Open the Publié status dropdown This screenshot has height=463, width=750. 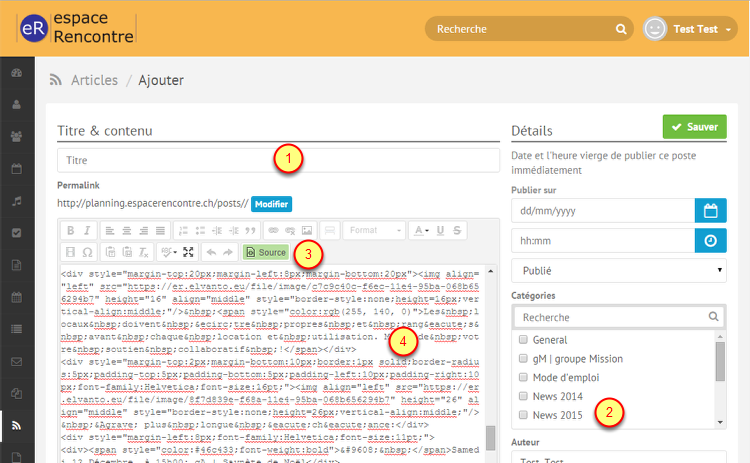tap(618, 271)
